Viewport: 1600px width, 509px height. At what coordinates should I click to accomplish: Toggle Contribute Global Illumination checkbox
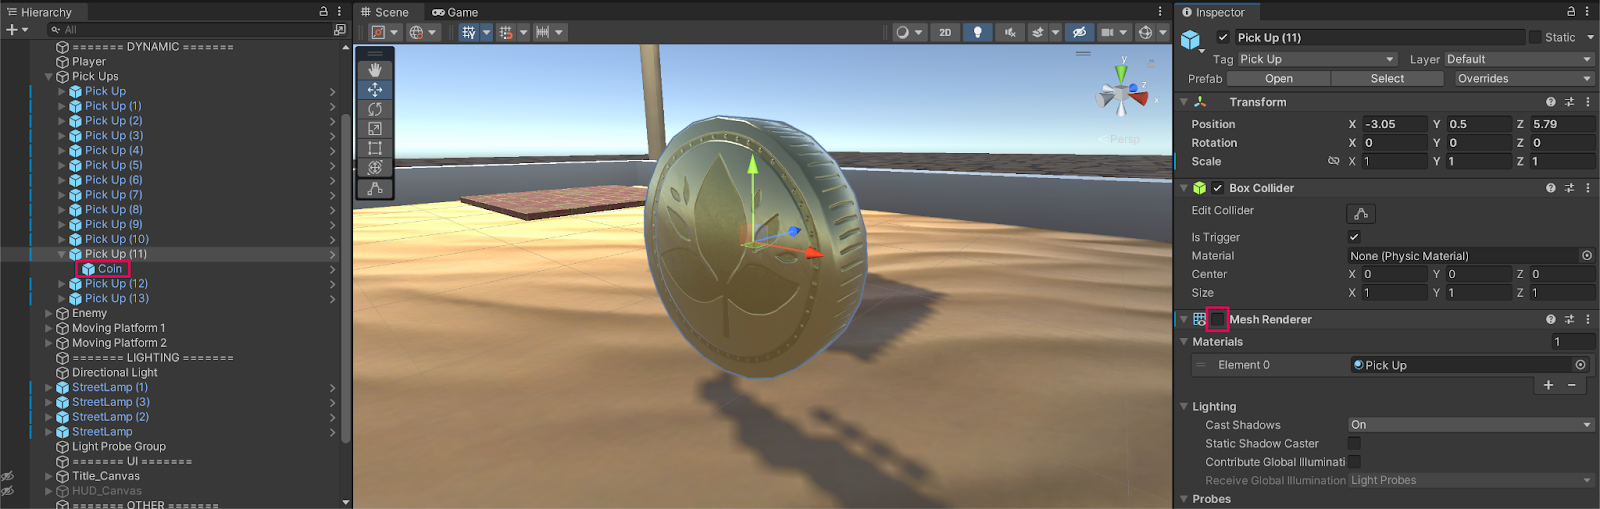pos(1354,462)
